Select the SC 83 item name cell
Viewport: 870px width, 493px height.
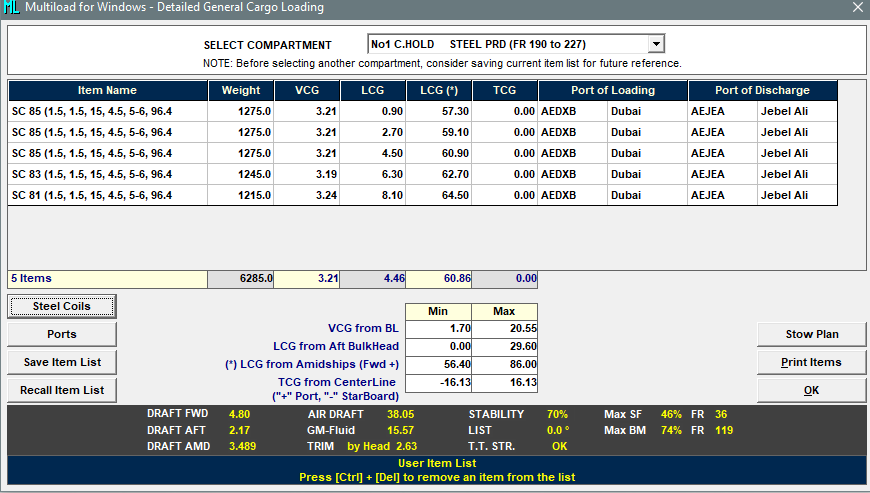108,175
